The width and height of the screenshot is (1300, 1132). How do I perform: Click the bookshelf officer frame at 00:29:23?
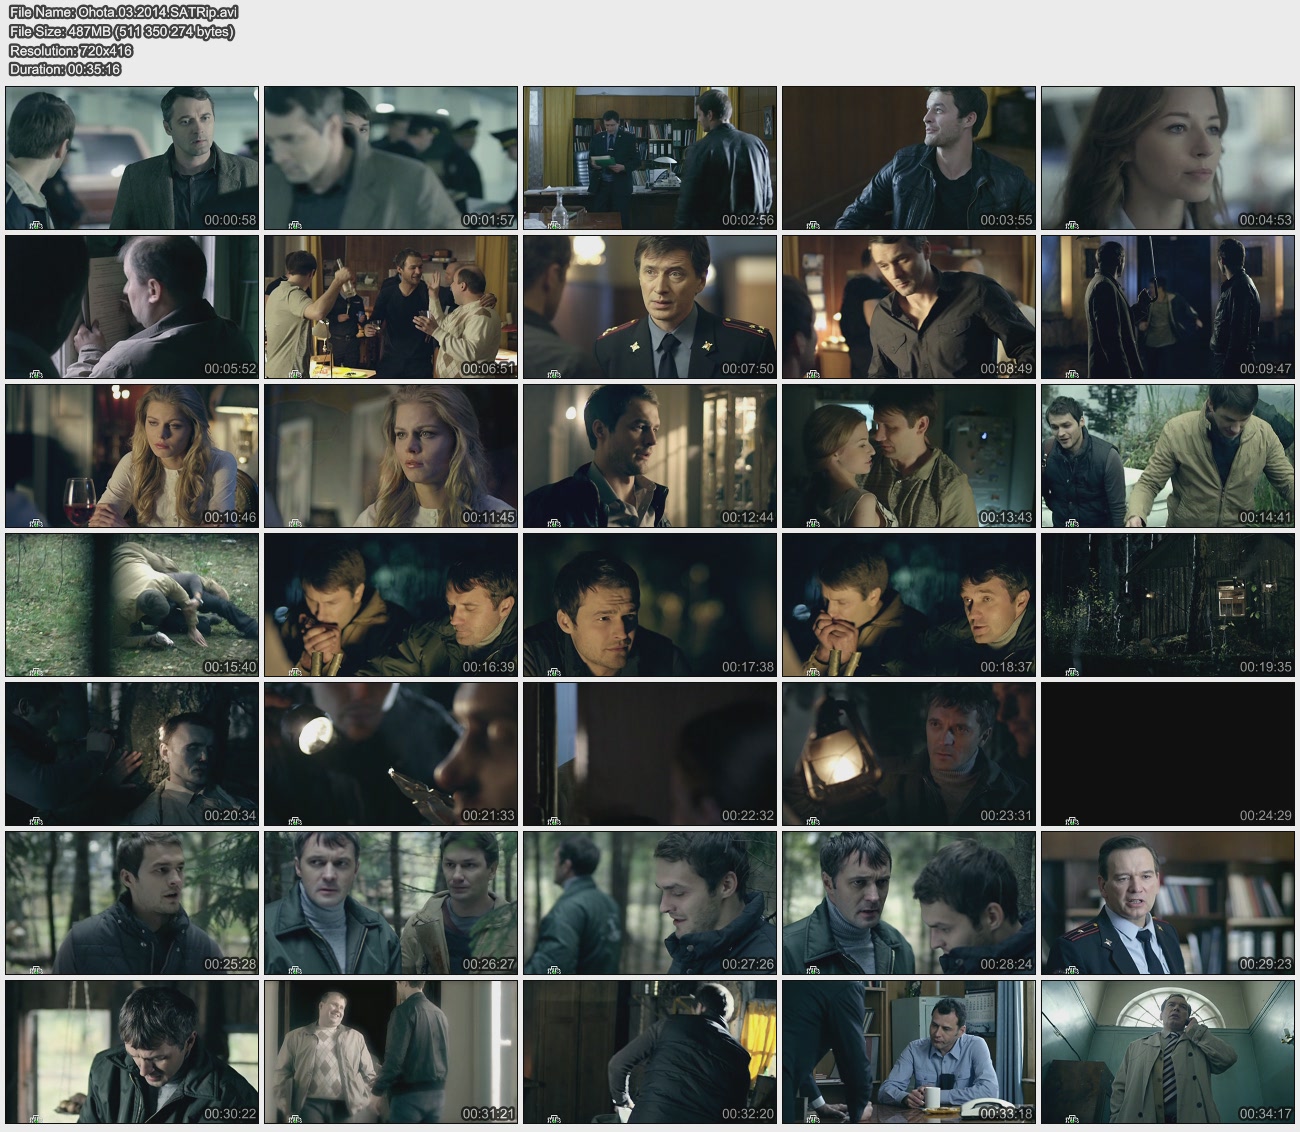(1167, 903)
